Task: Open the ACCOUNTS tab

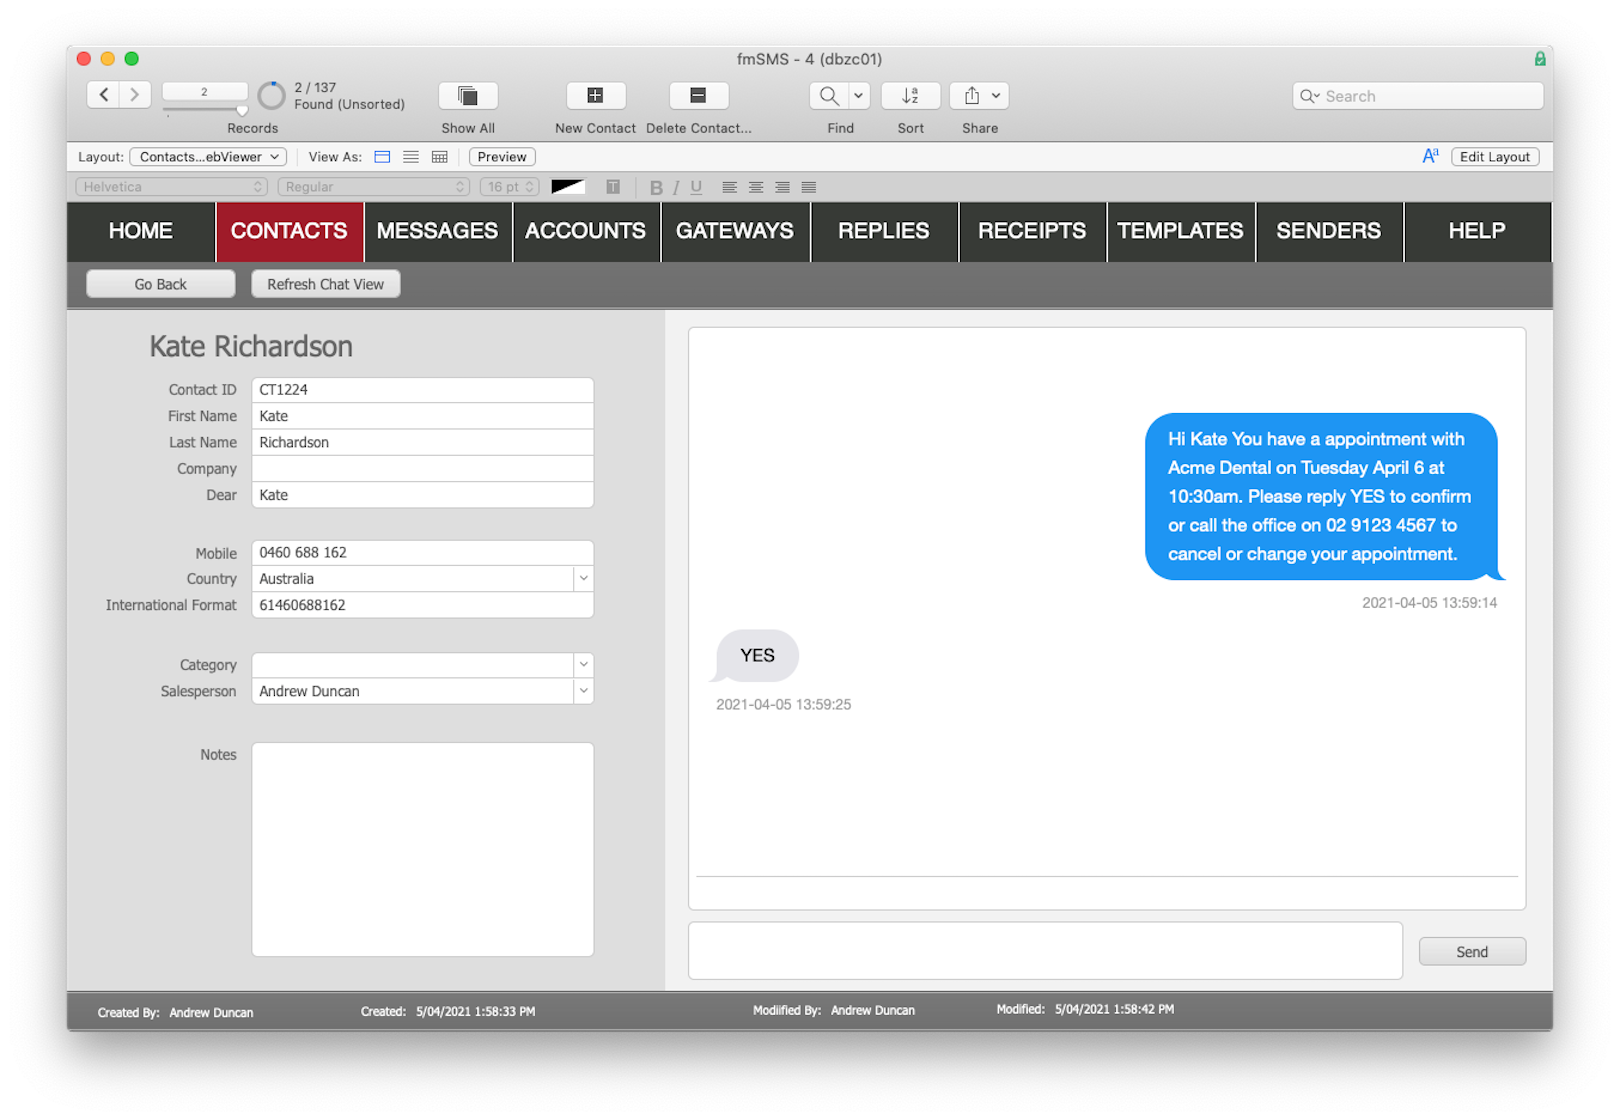Action: point(586,231)
